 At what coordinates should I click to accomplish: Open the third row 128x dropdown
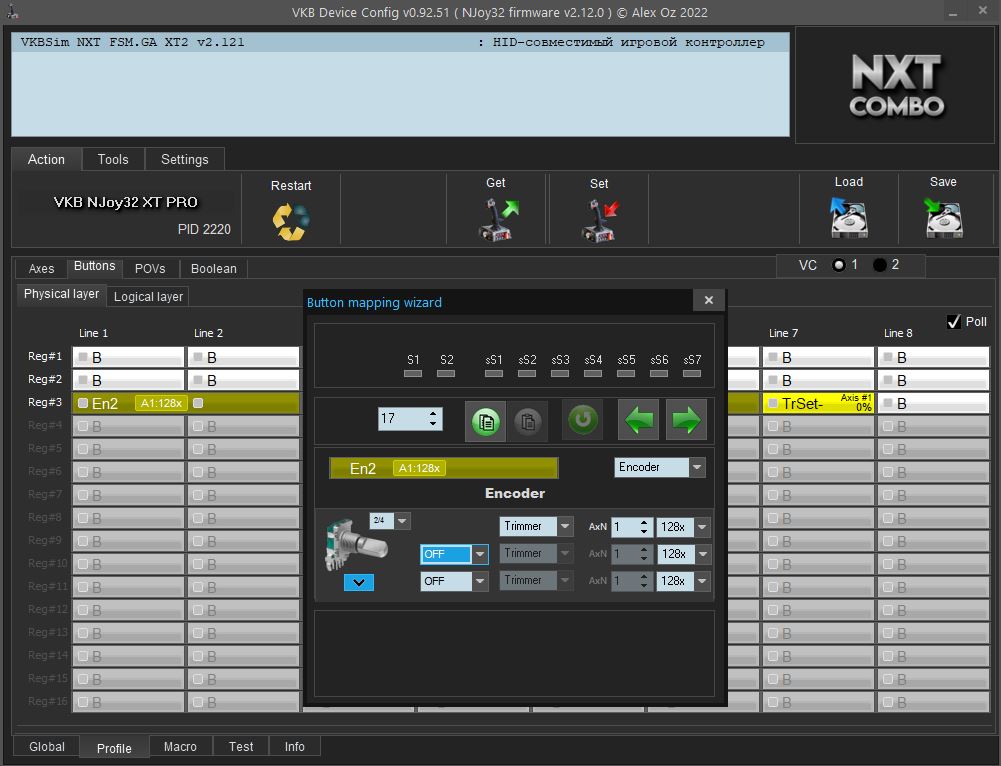(702, 581)
